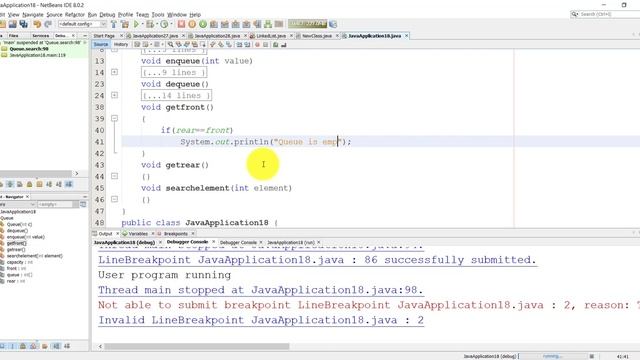
Task: Switch to the NewClass.java tab
Action: (x=317, y=36)
